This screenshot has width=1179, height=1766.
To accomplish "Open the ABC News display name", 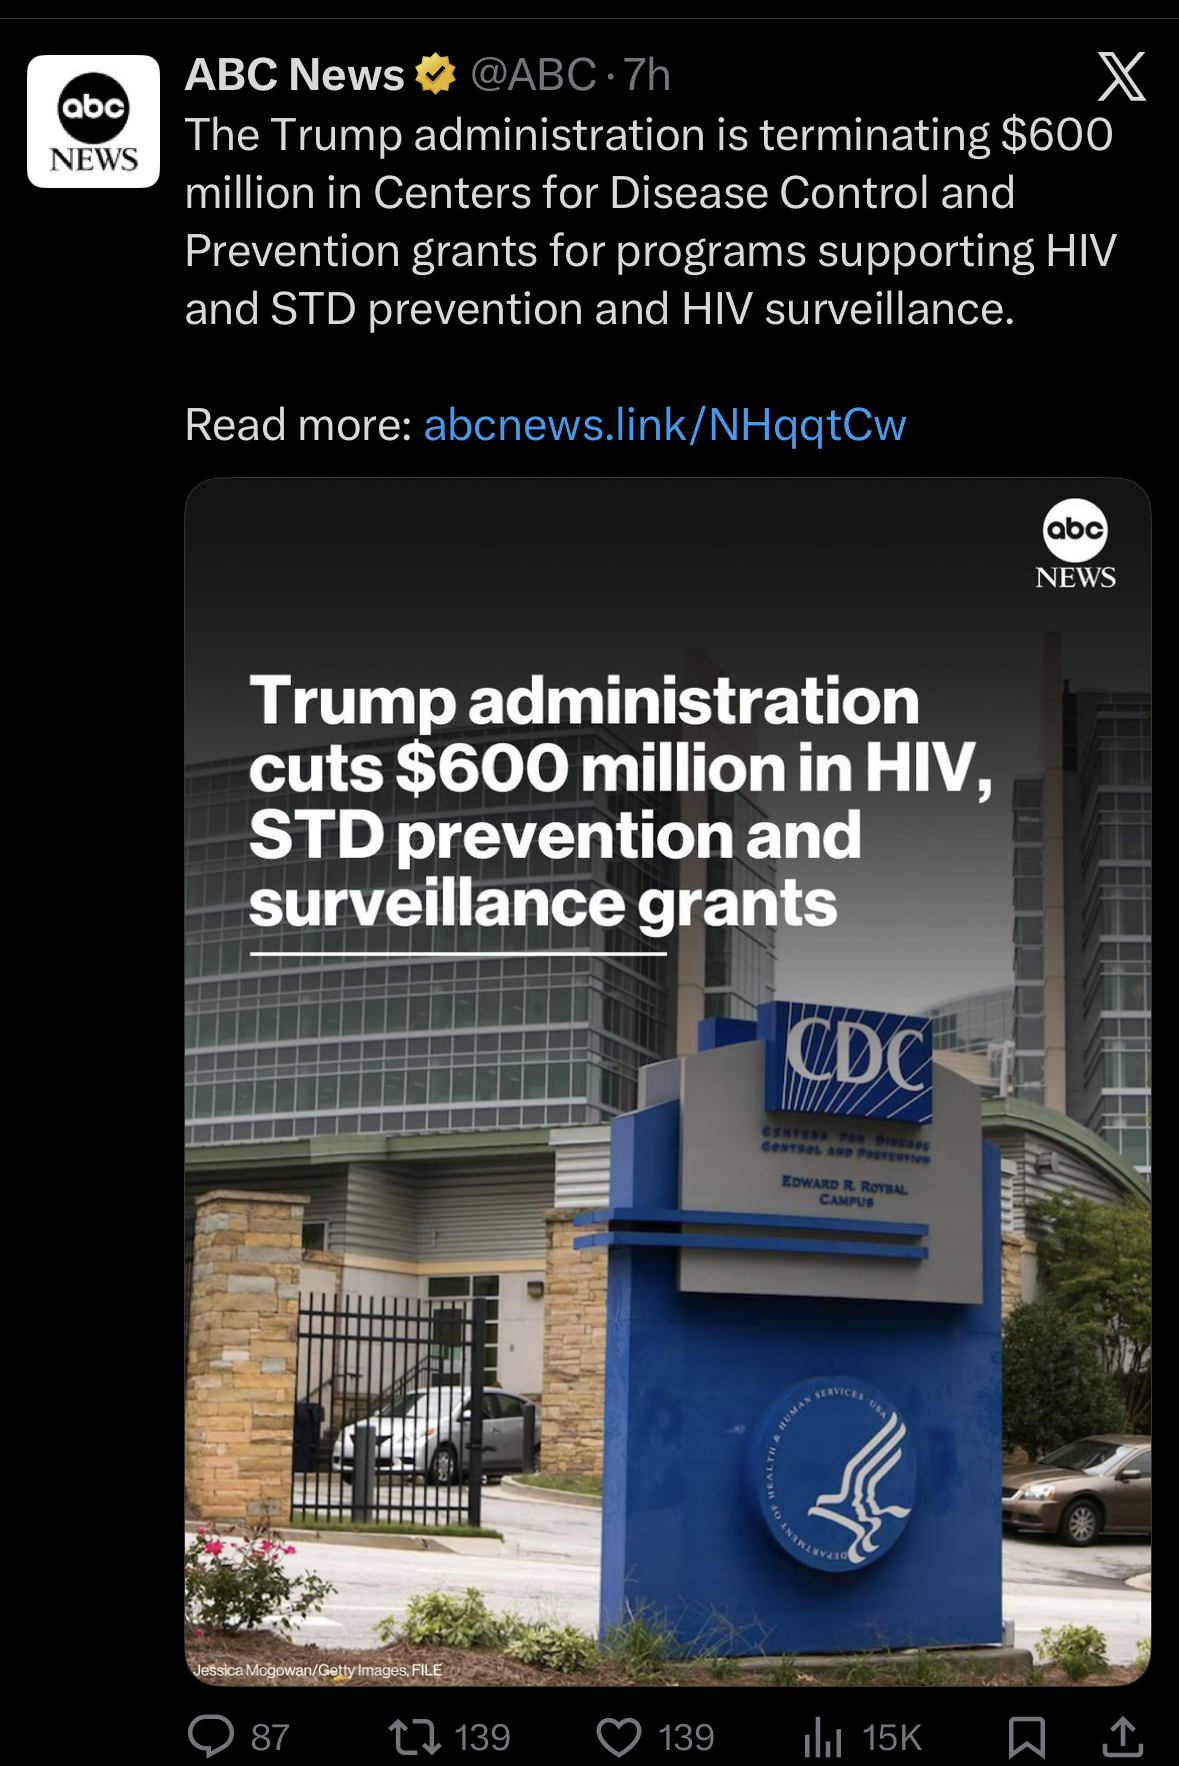I will 295,75.
